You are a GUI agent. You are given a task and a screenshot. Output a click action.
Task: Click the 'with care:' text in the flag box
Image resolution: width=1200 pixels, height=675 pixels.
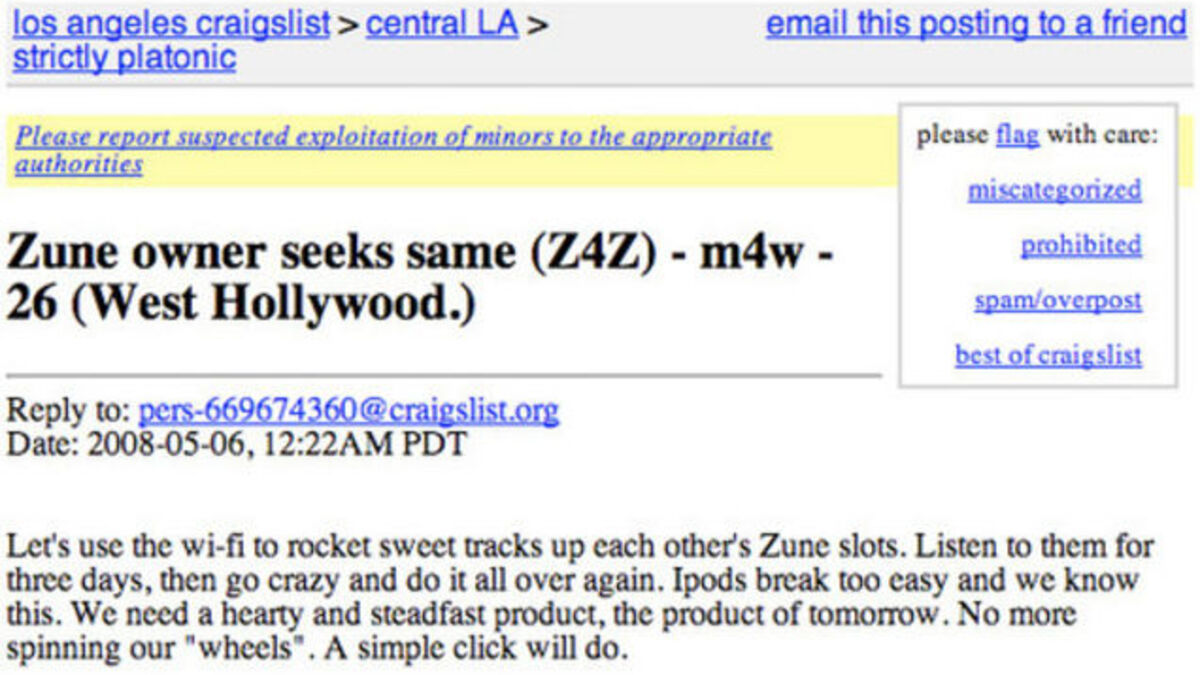tap(1102, 135)
